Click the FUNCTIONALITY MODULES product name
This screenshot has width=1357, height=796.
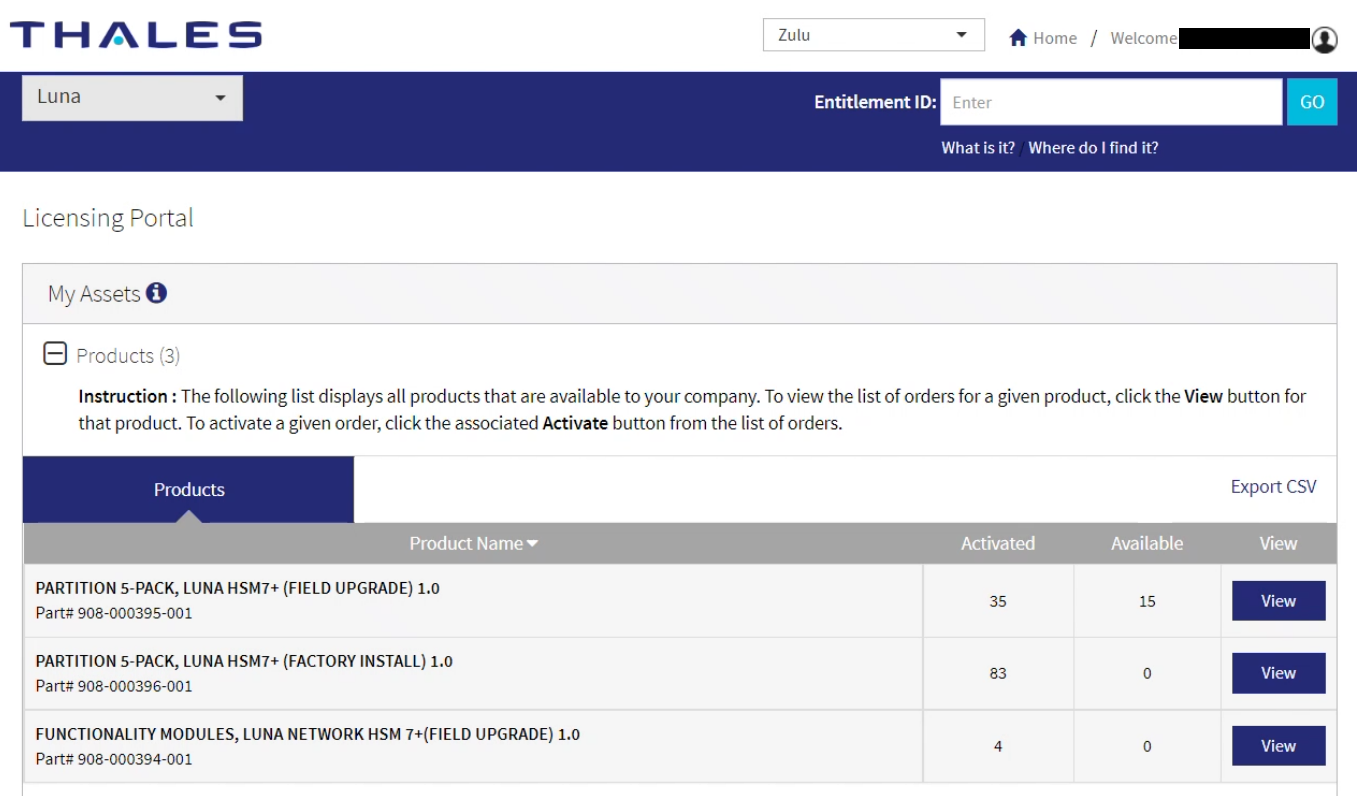pos(308,734)
